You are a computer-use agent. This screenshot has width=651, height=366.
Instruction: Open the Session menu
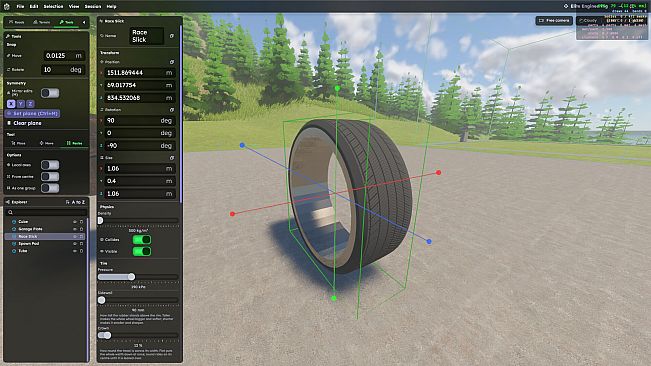93,7
